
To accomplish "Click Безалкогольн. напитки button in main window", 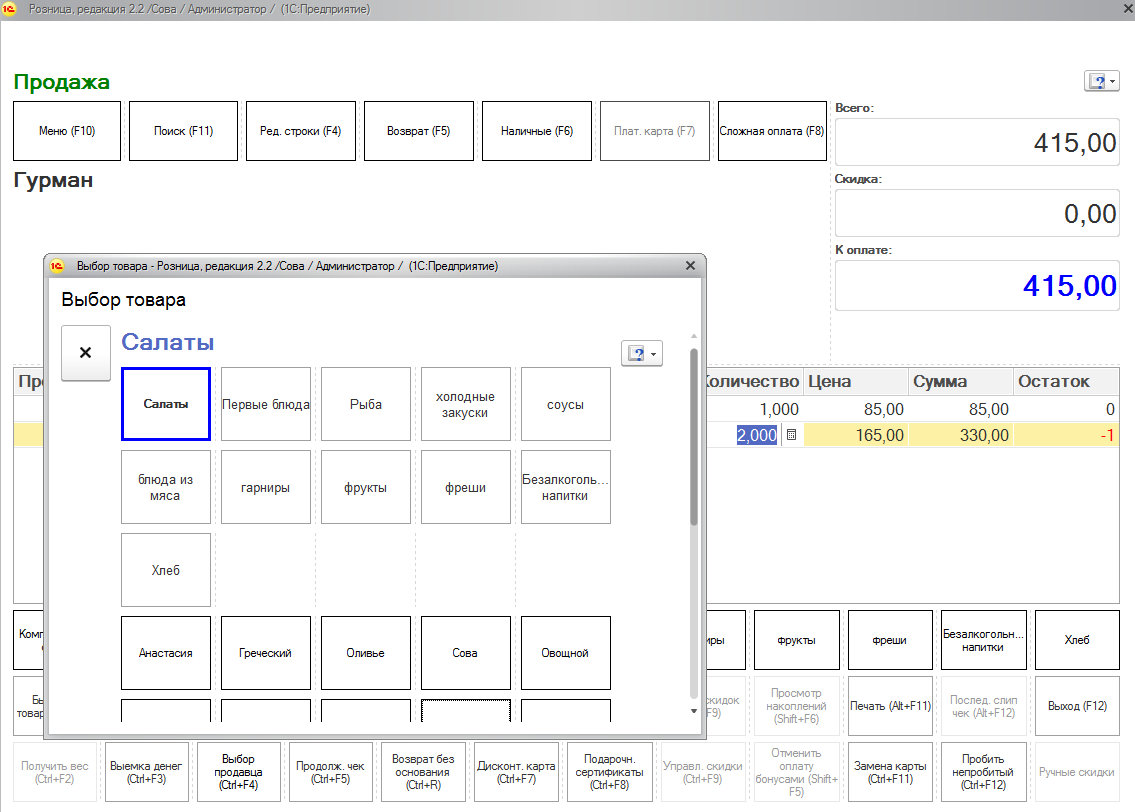I will [x=983, y=640].
